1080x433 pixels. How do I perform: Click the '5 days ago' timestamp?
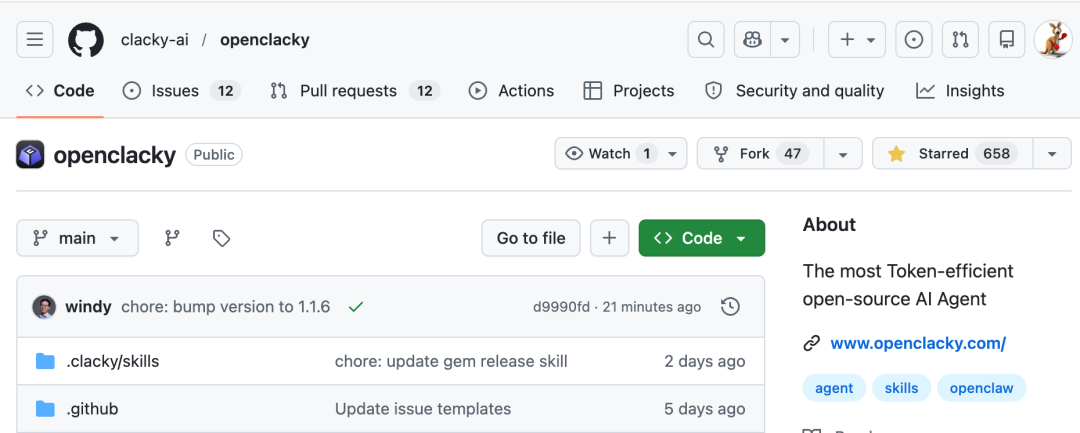705,409
